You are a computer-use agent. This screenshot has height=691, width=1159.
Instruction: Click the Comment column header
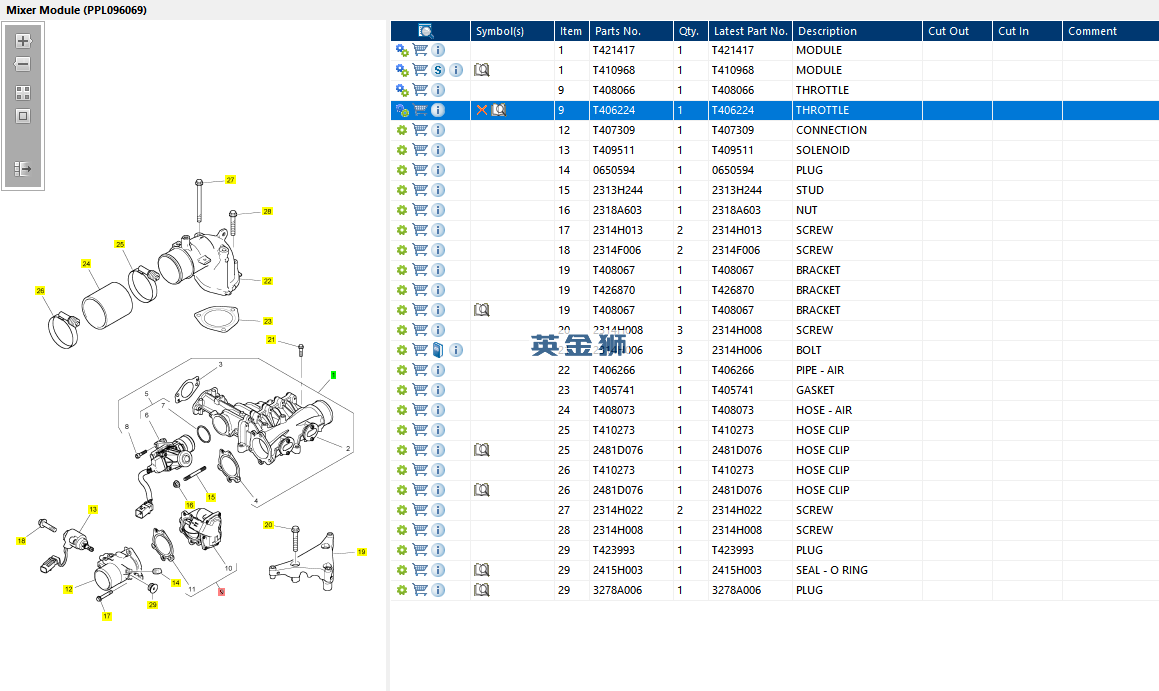(1110, 31)
